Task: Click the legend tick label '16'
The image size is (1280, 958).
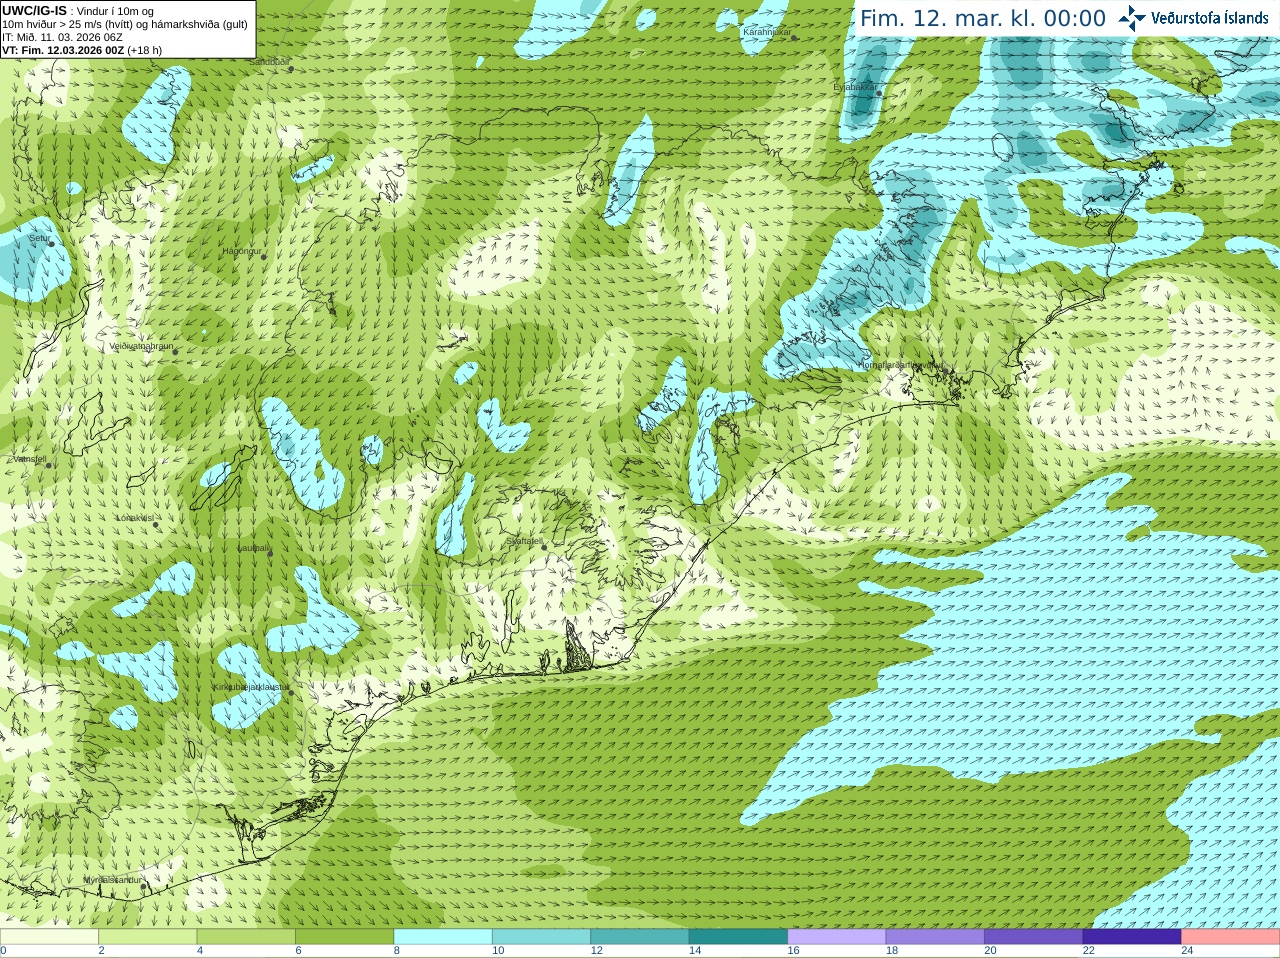Action: coord(793,951)
